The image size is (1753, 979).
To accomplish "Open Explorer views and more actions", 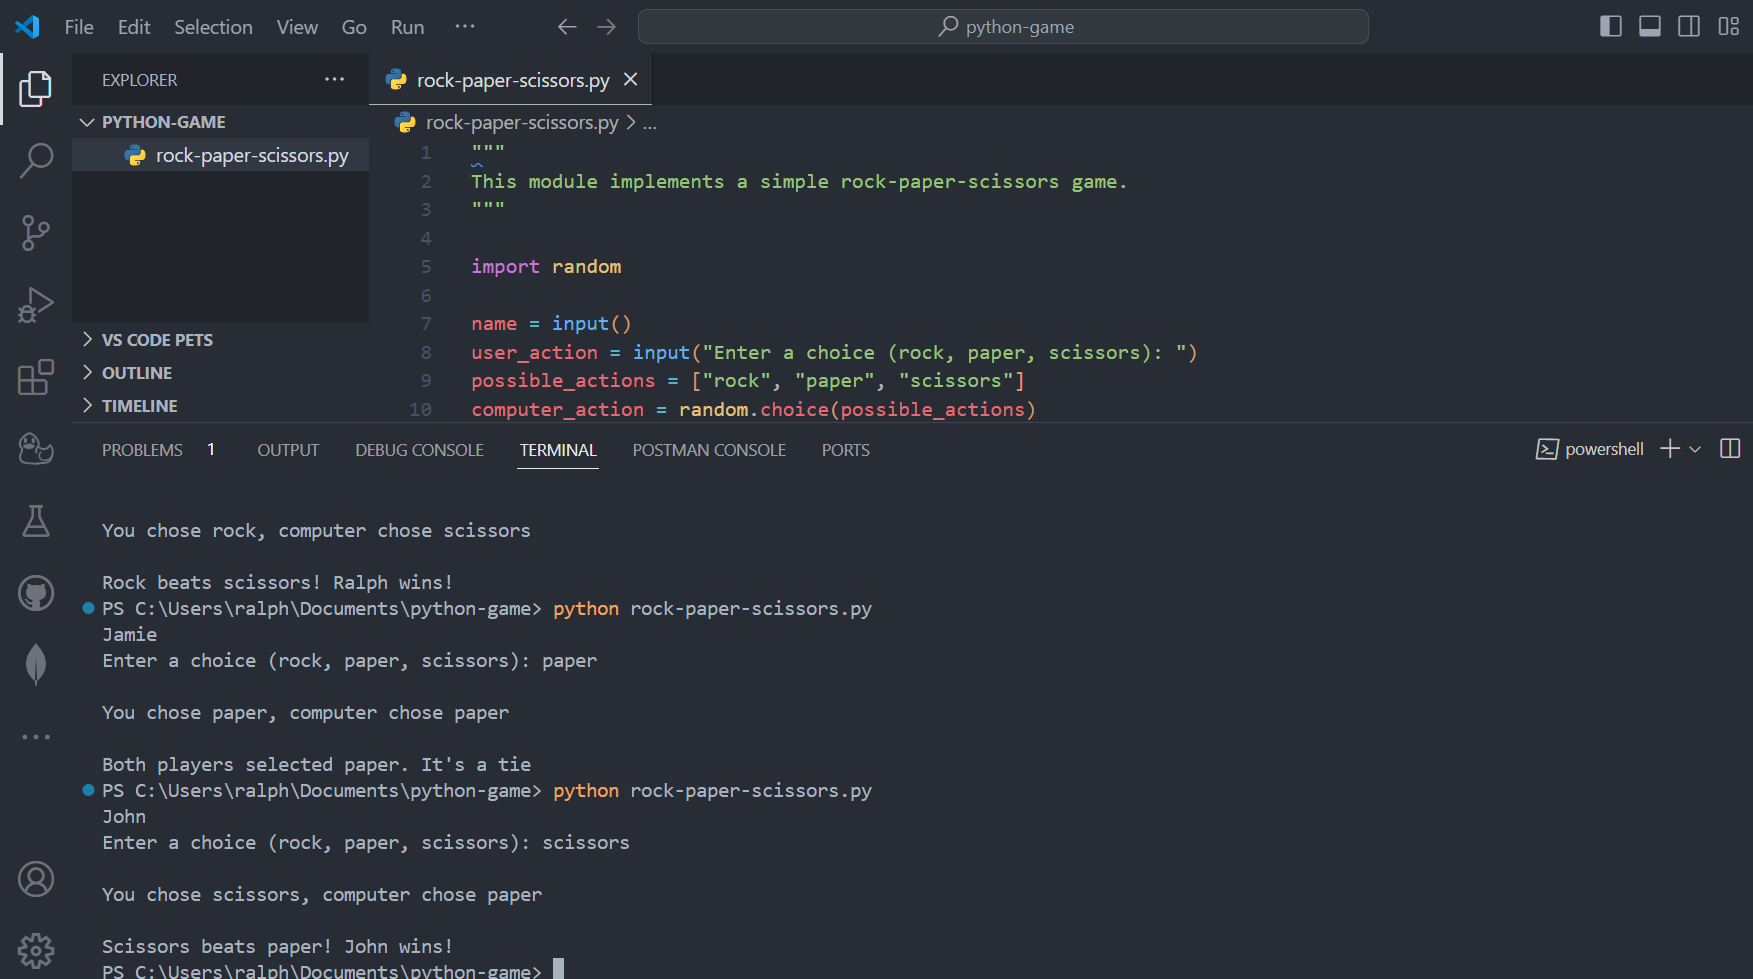I will click(x=334, y=79).
